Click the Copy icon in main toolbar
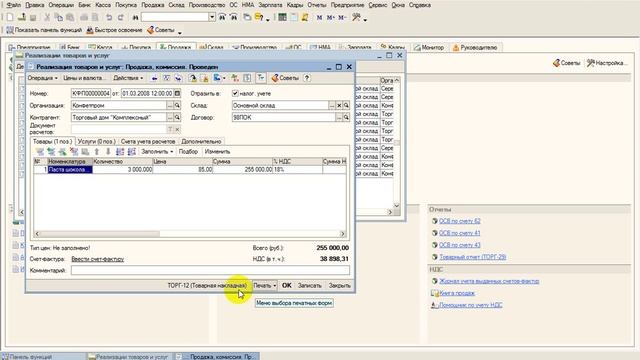The height and width of the screenshot is (360, 640). (x=59, y=17)
